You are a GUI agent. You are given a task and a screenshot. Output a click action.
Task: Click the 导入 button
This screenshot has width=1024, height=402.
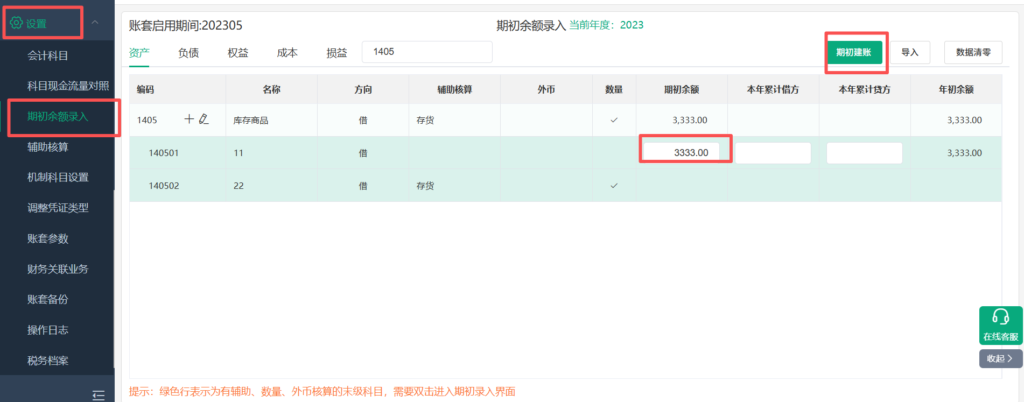tap(909, 52)
